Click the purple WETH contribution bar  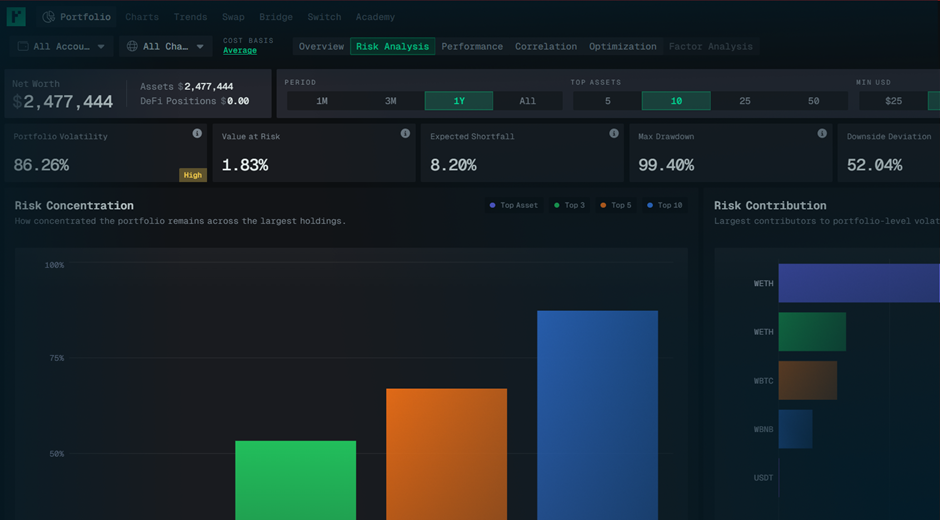pyautogui.click(x=859, y=283)
